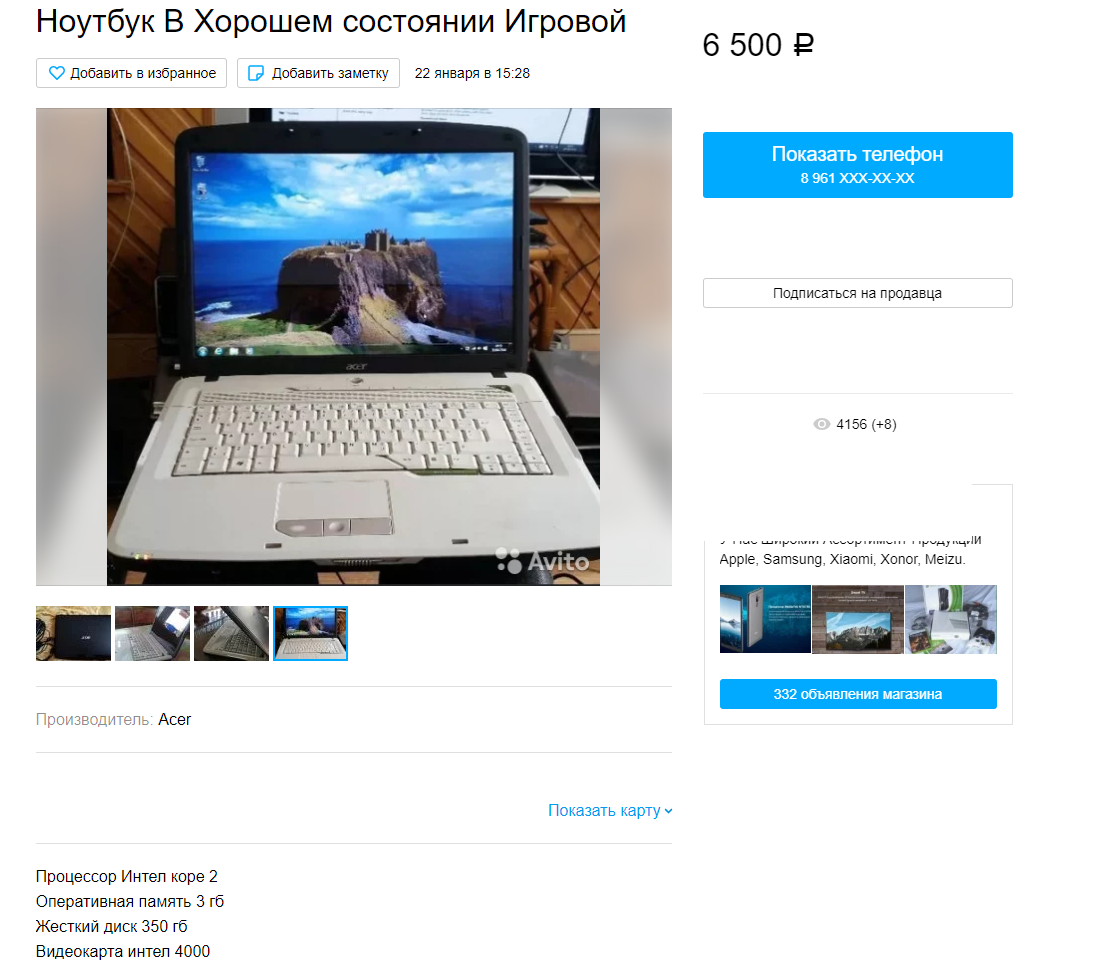
Task: Open the shop's TV ad thumbnail
Action: tap(858, 619)
